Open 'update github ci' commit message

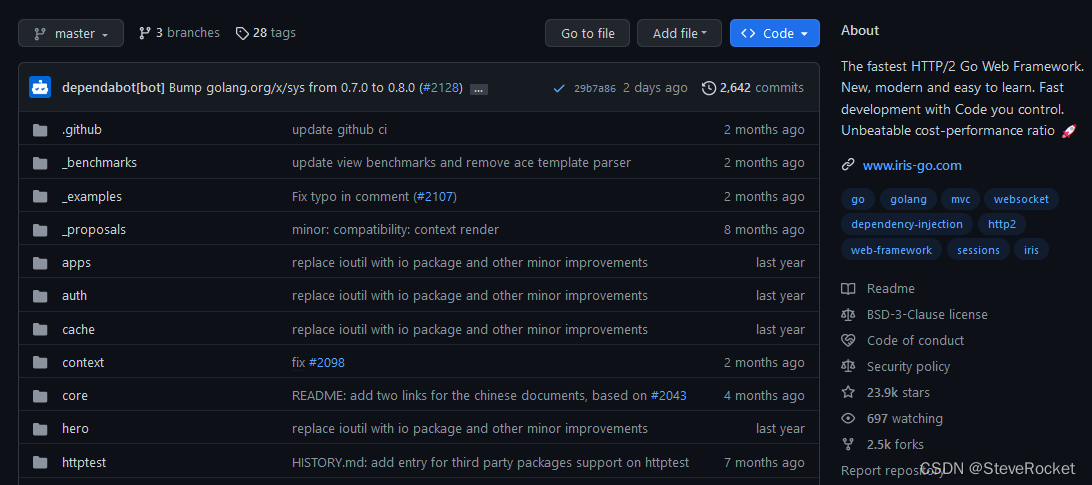(x=339, y=130)
